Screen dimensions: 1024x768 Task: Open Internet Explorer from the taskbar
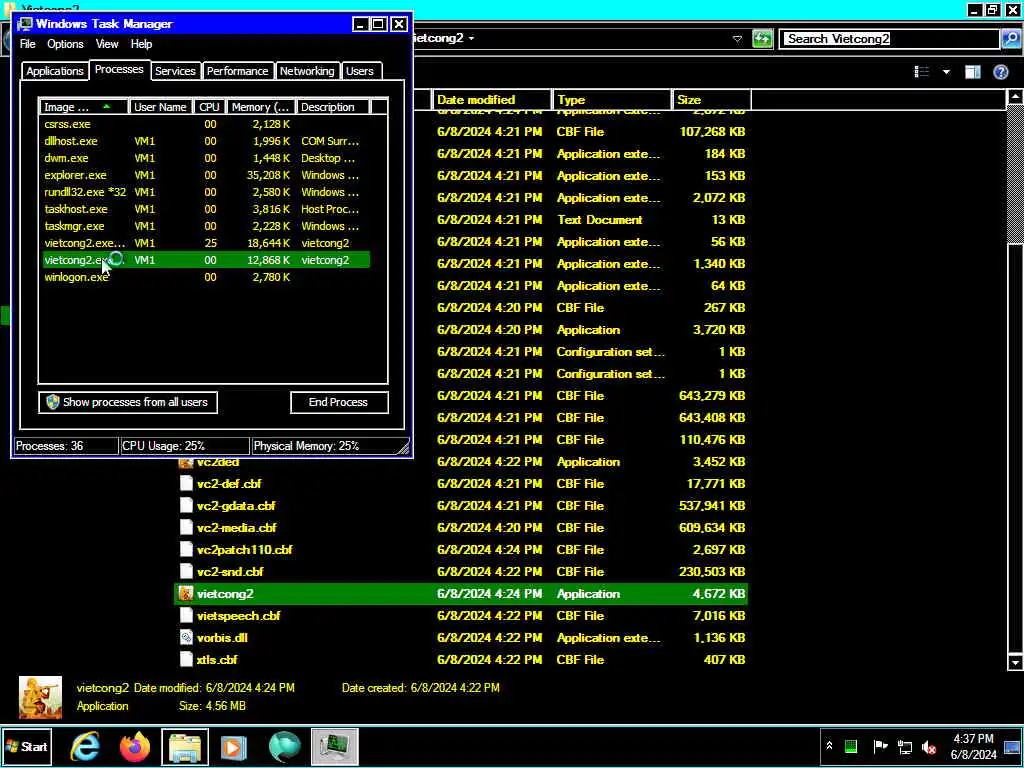coord(85,746)
